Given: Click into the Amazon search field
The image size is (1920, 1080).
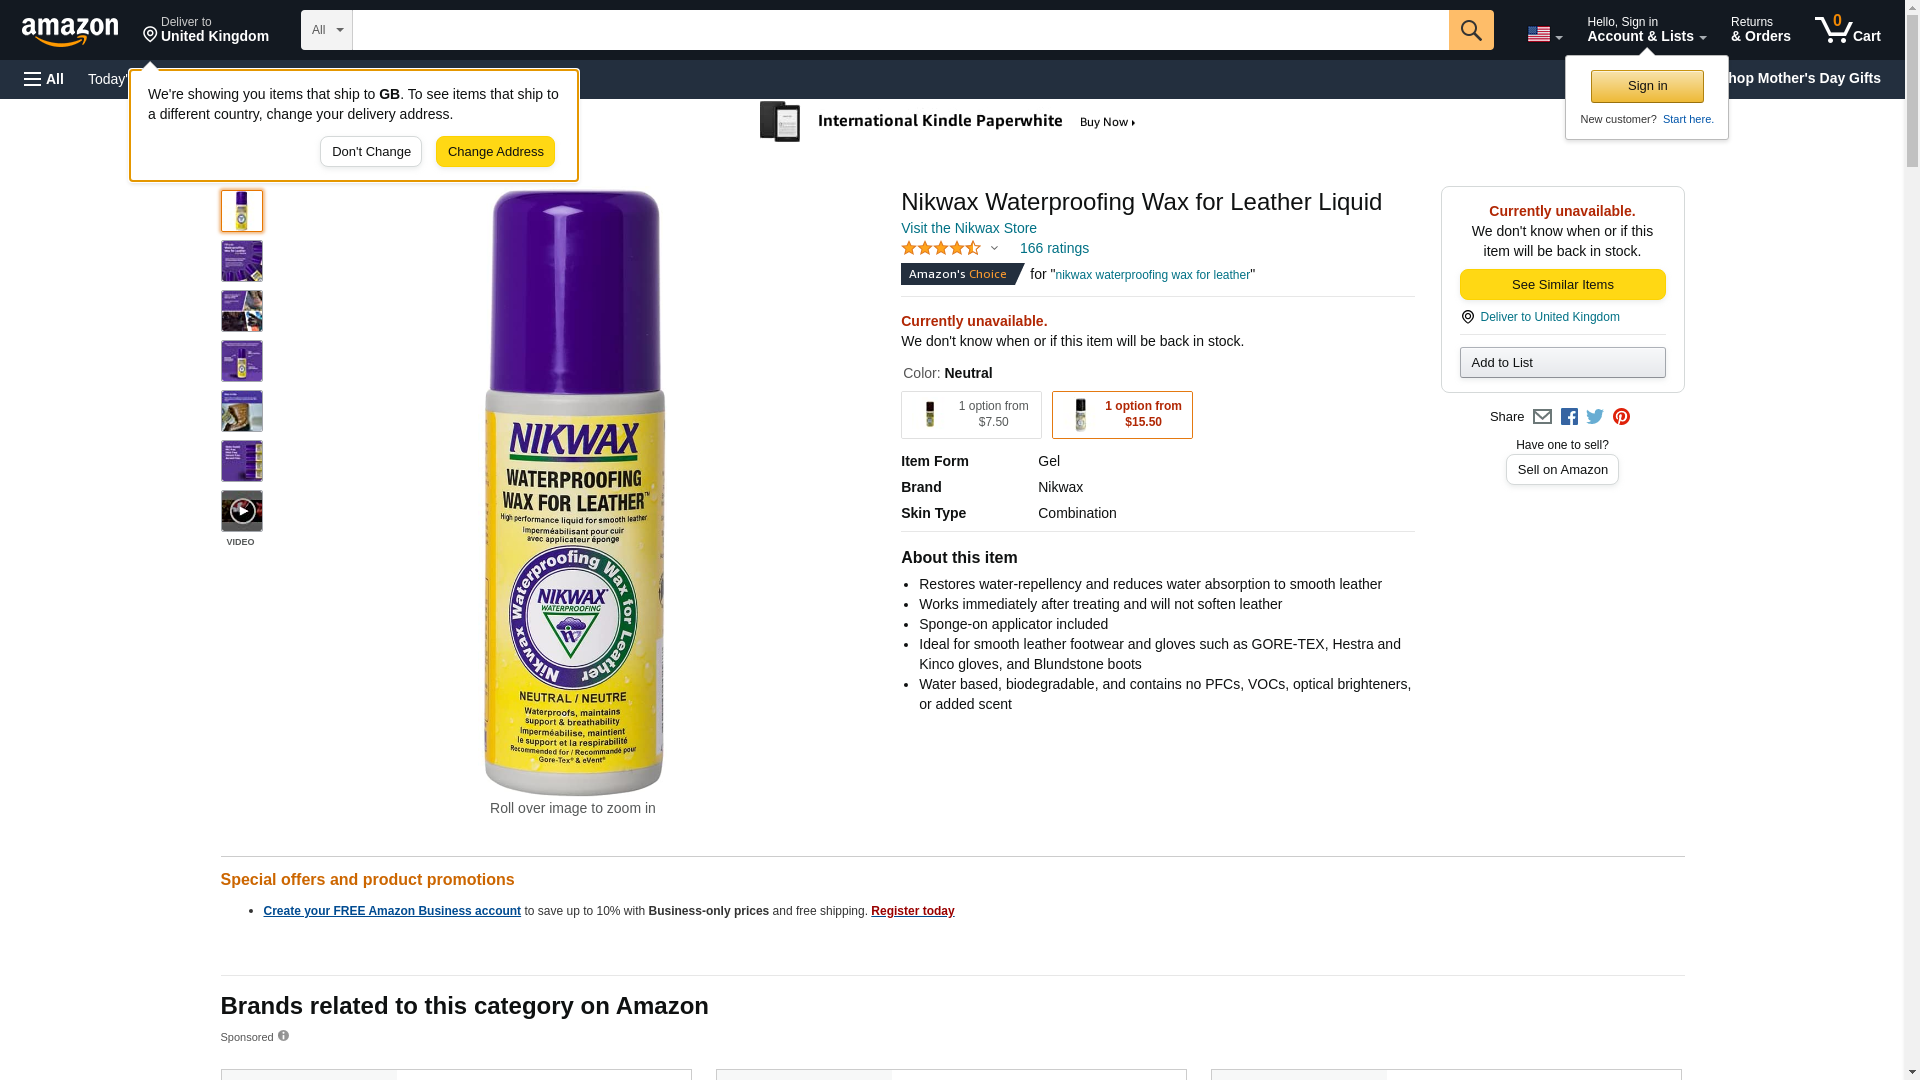Looking at the screenshot, I should point(900,30).
